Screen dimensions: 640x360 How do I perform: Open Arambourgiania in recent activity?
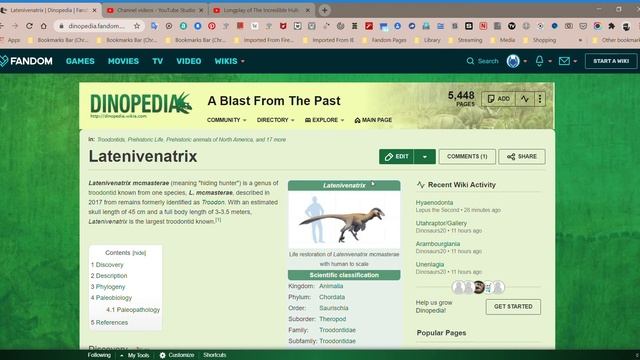pos(438,244)
